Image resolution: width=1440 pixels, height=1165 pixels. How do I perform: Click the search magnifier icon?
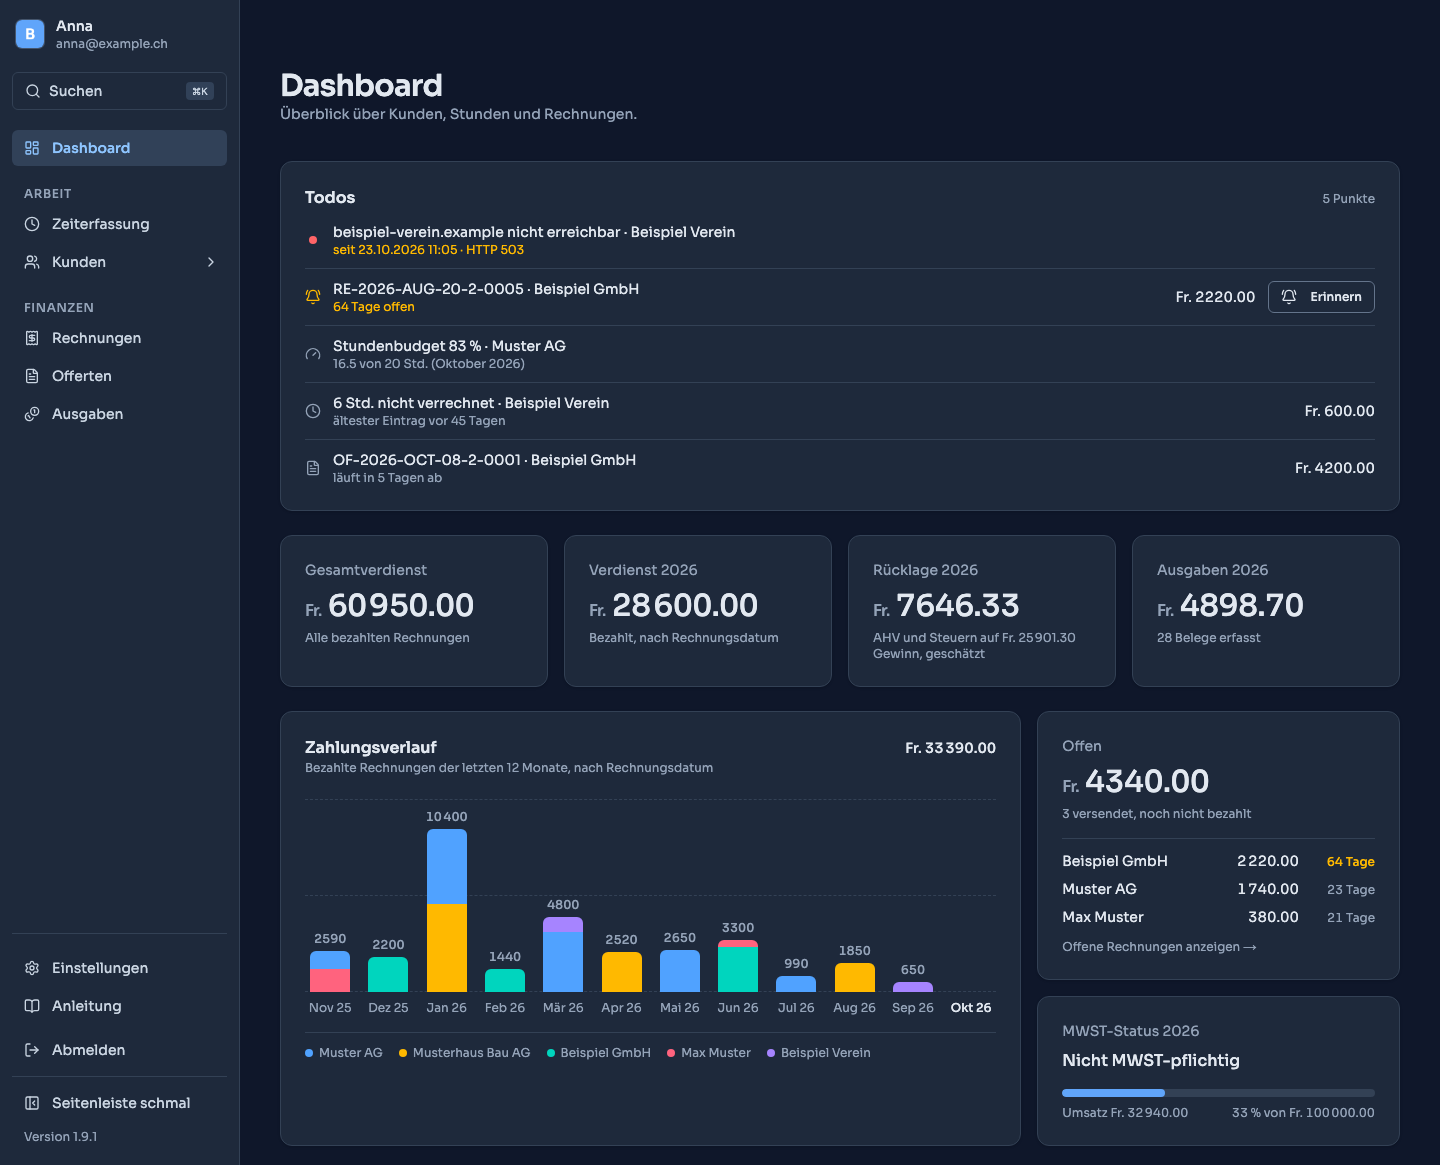tap(33, 91)
